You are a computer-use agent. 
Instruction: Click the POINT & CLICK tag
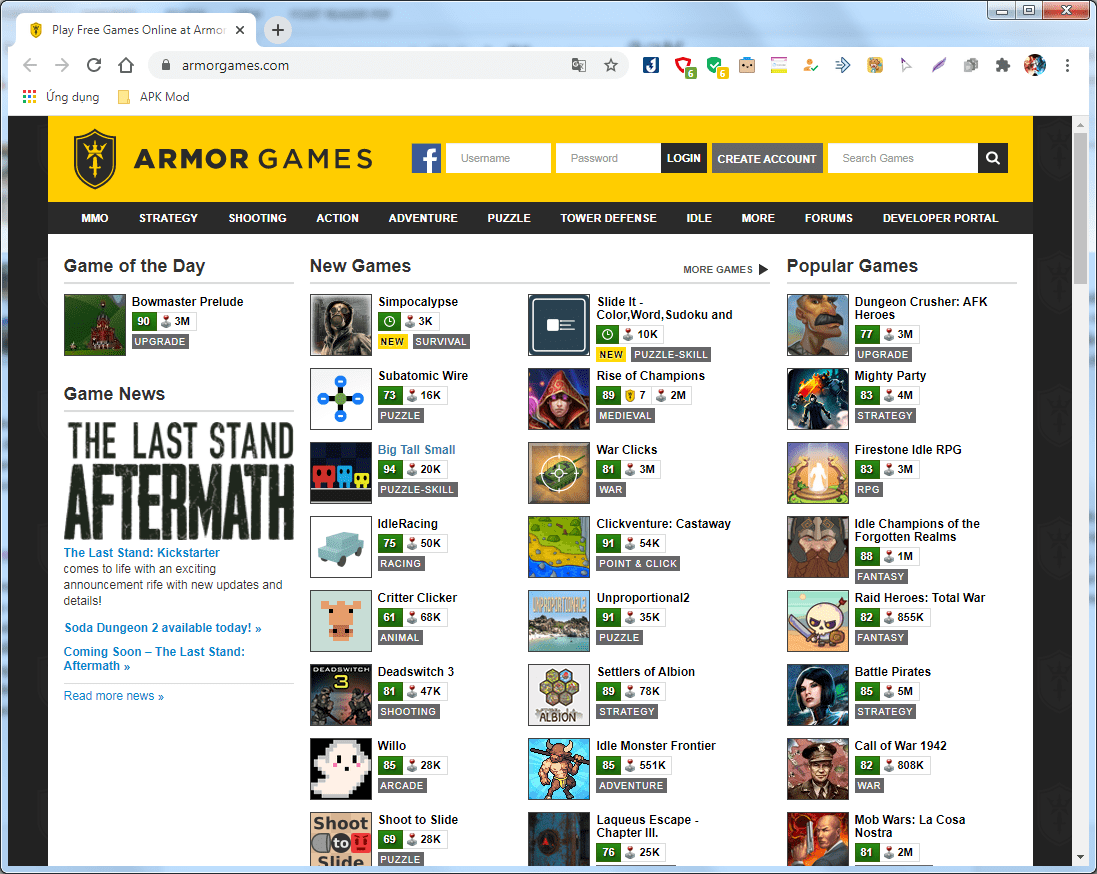click(x=638, y=563)
